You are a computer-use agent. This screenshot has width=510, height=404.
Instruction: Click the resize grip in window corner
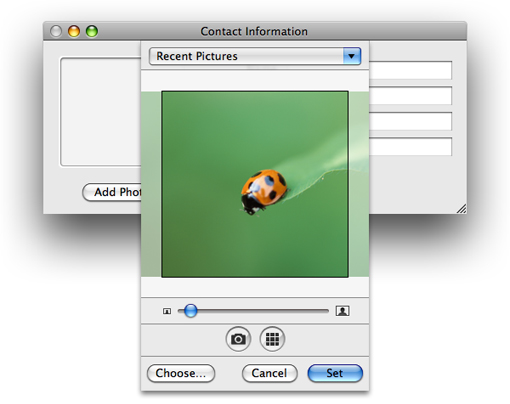pos(461,209)
